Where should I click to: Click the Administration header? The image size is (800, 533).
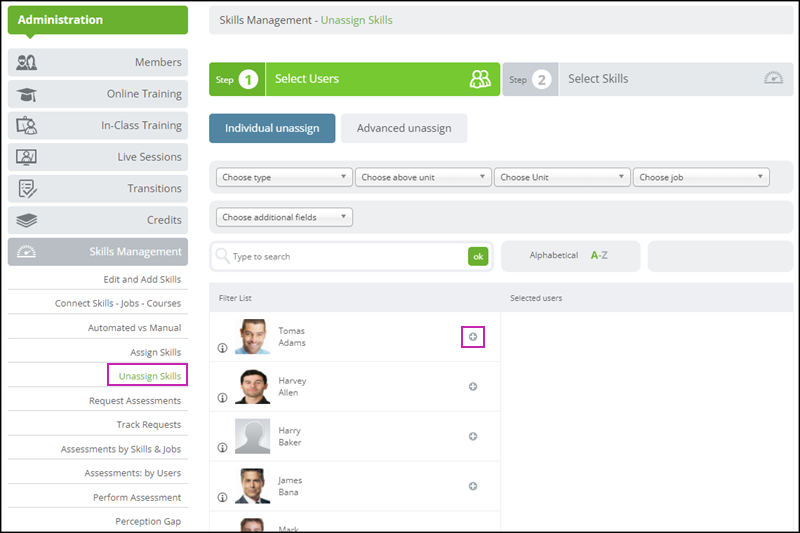98,20
